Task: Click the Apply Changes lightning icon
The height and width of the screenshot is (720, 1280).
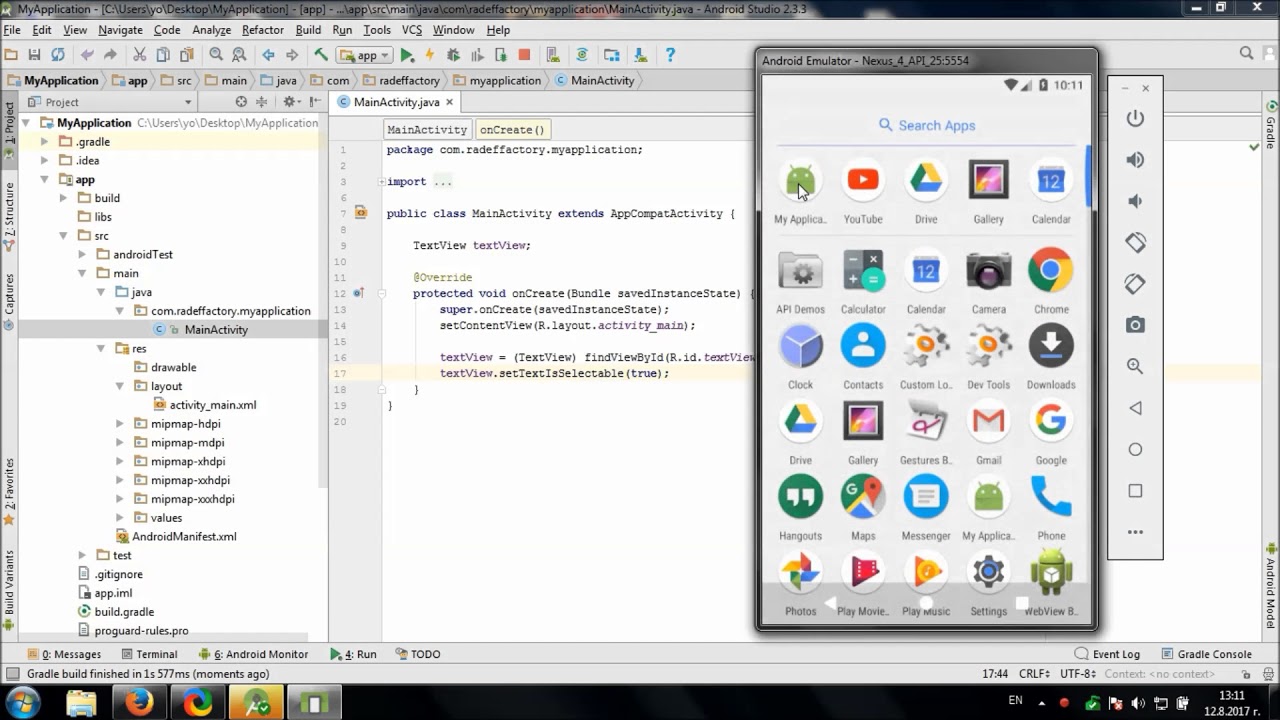Action: (430, 55)
